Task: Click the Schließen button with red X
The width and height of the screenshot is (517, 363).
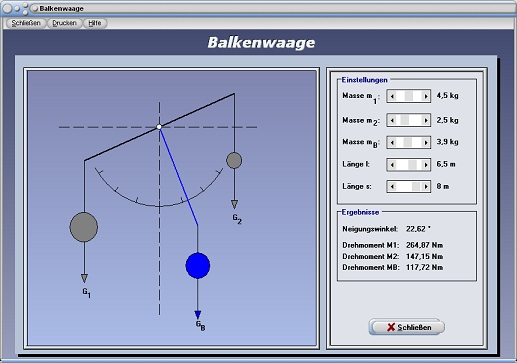Action: (407, 327)
